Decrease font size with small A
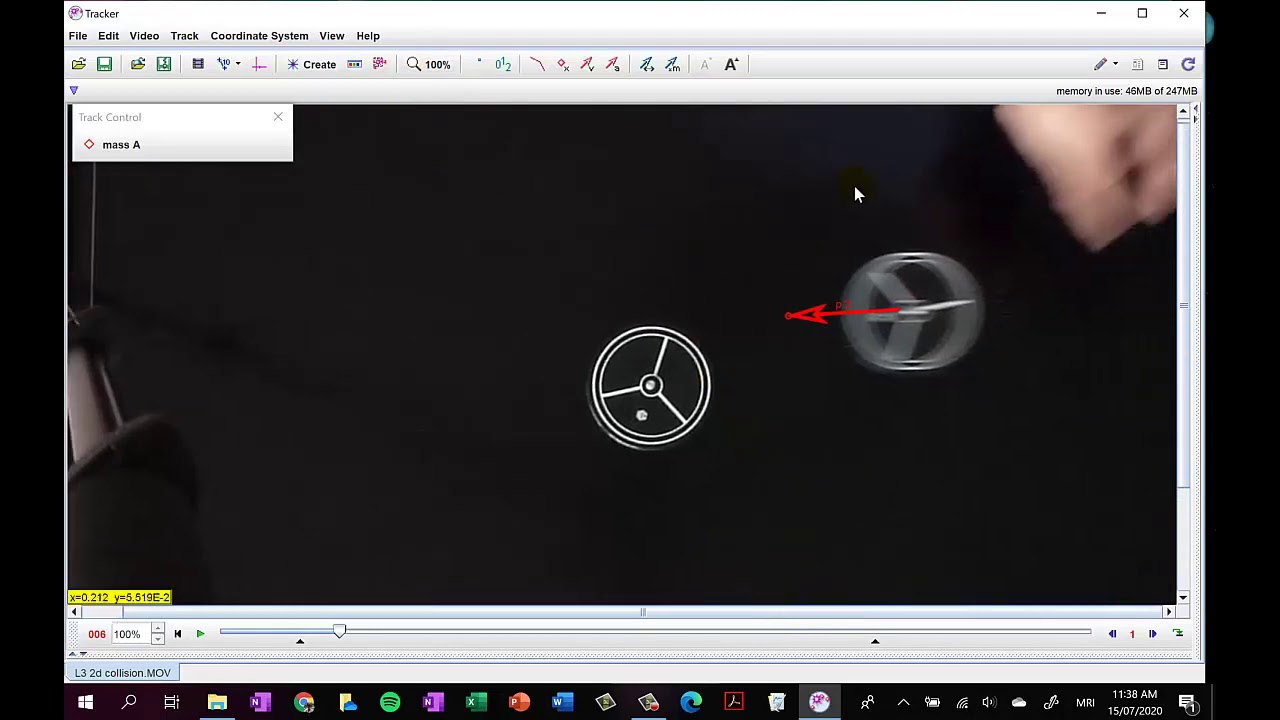 705,64
